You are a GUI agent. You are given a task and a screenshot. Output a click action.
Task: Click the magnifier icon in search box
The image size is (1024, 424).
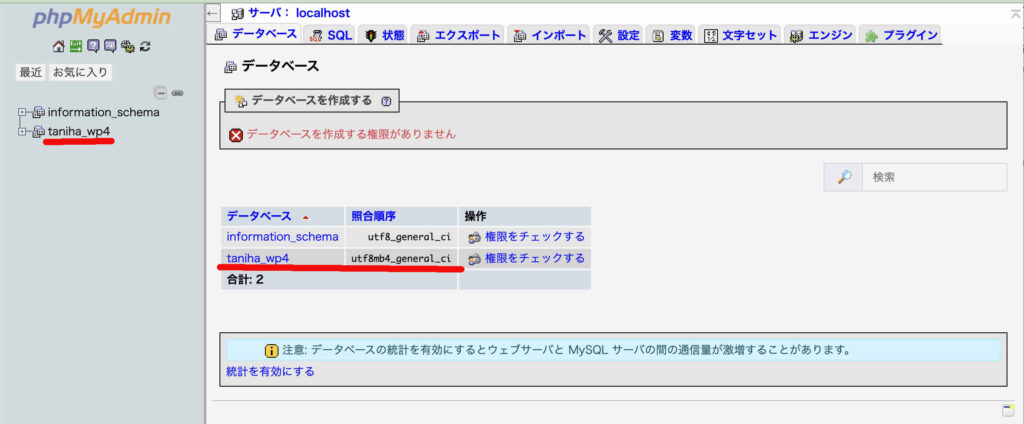(844, 177)
